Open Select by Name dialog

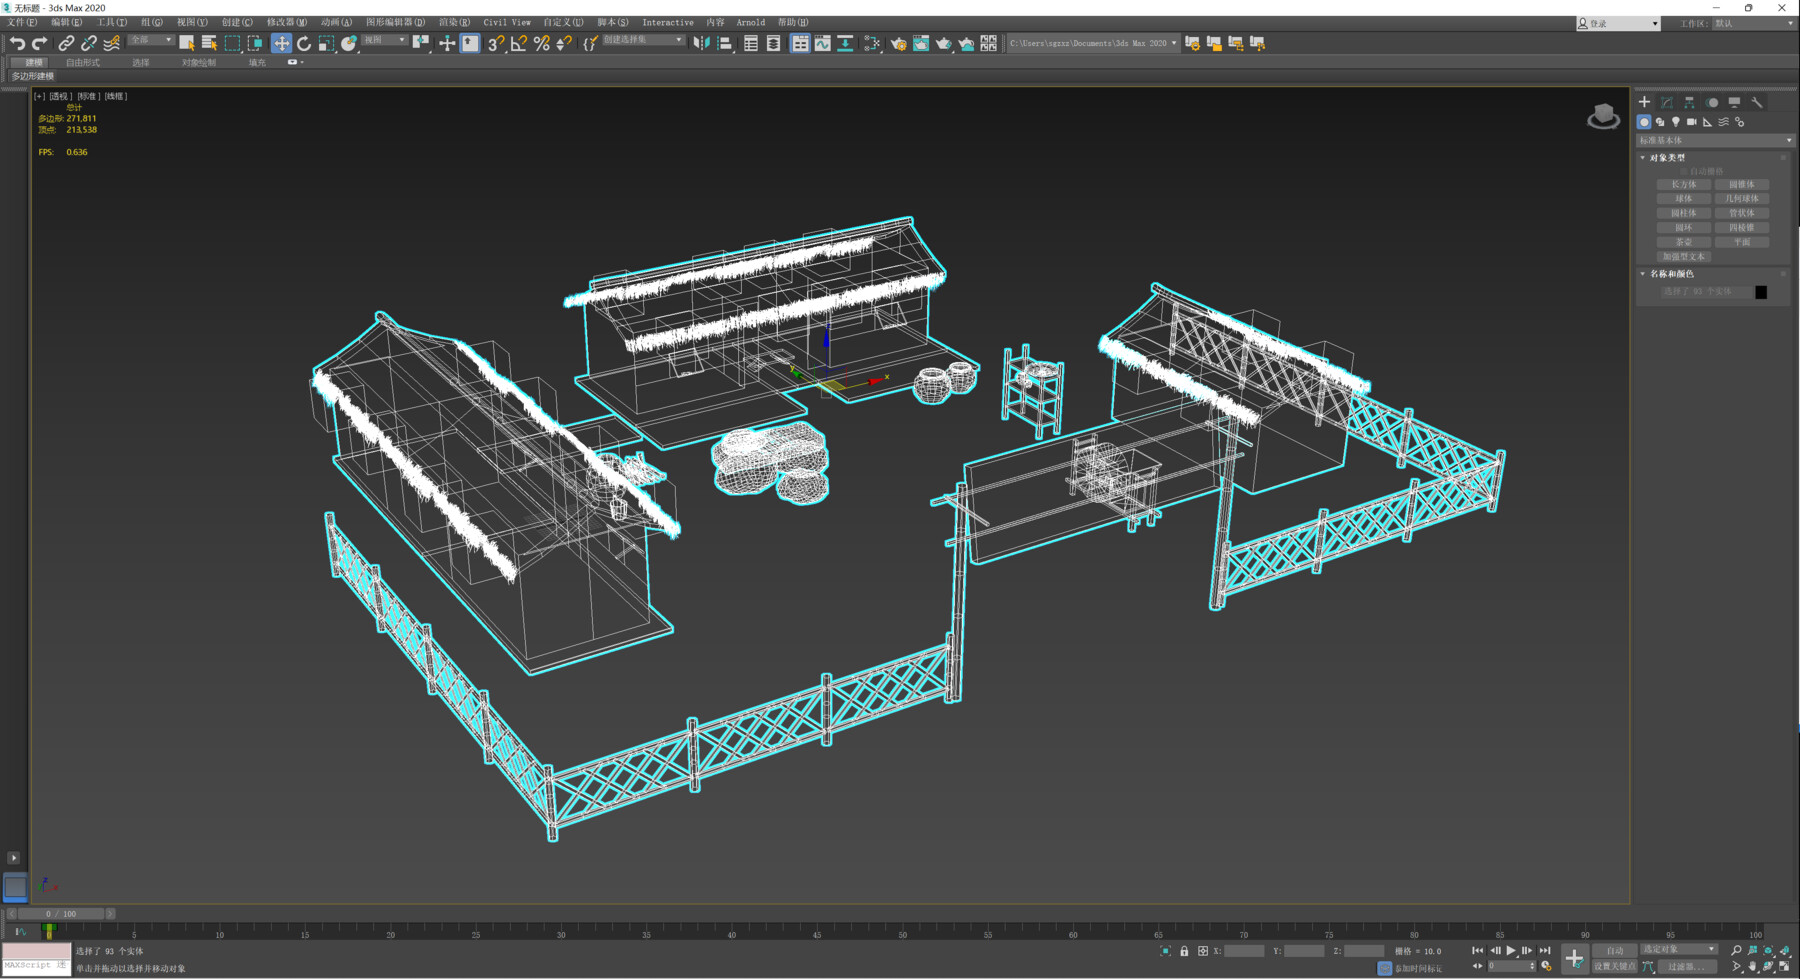coord(209,43)
